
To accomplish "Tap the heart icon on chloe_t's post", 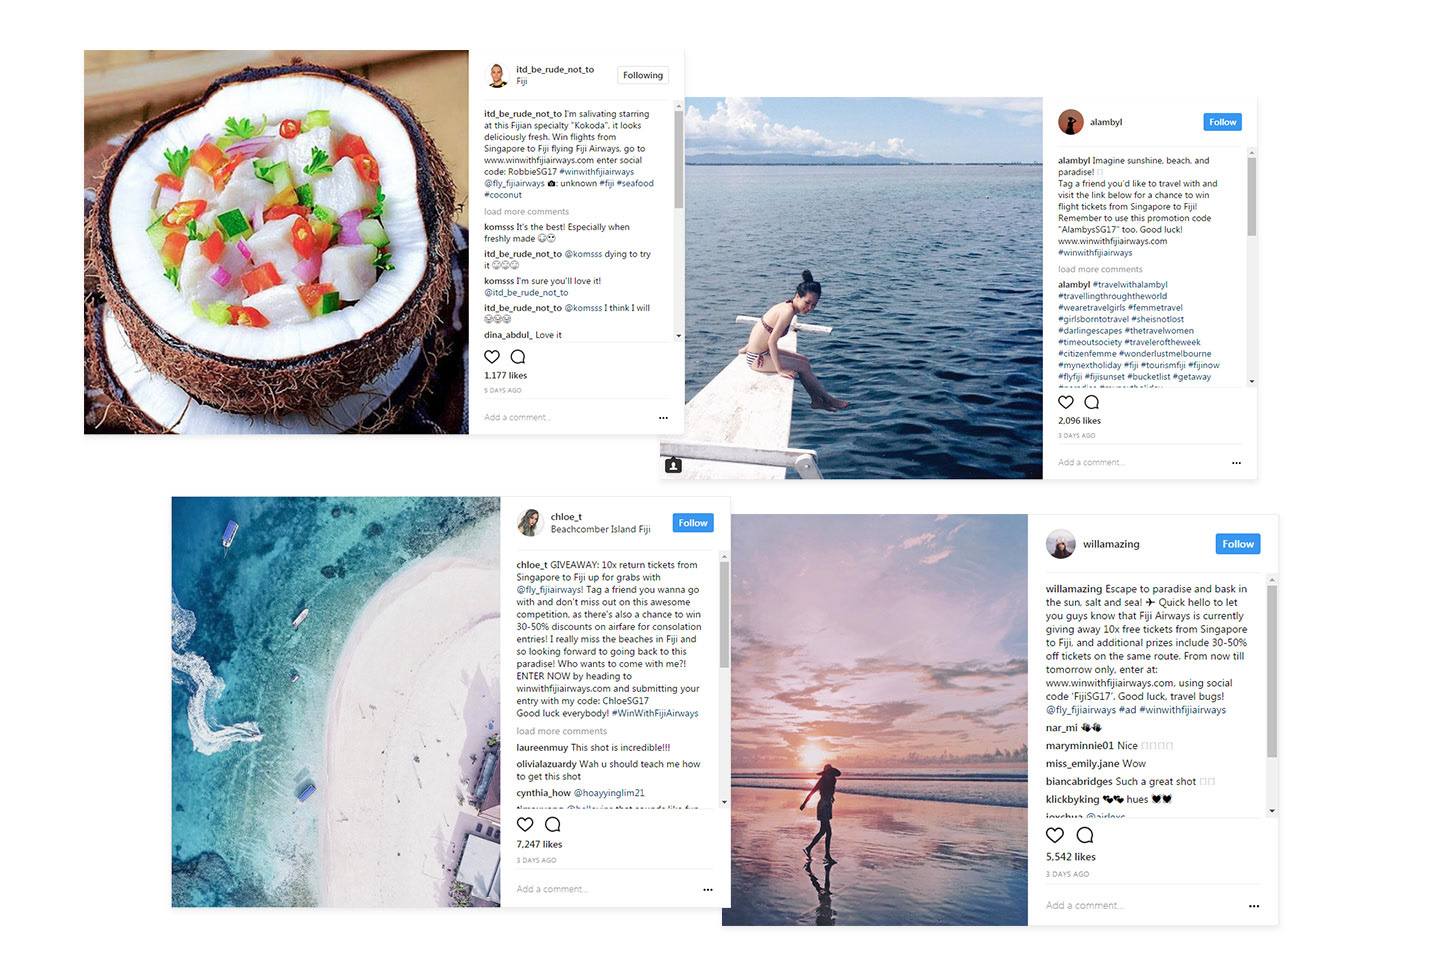I will tap(525, 824).
